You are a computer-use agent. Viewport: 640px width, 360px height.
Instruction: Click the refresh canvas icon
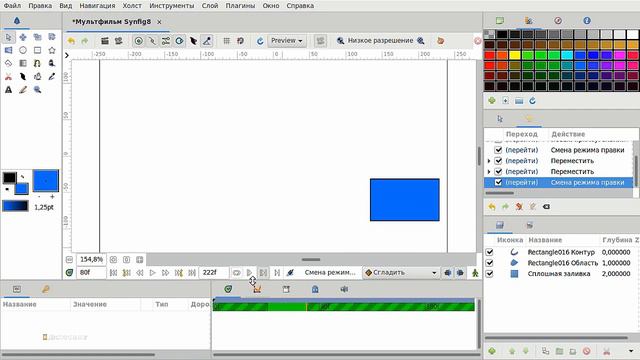(260, 41)
